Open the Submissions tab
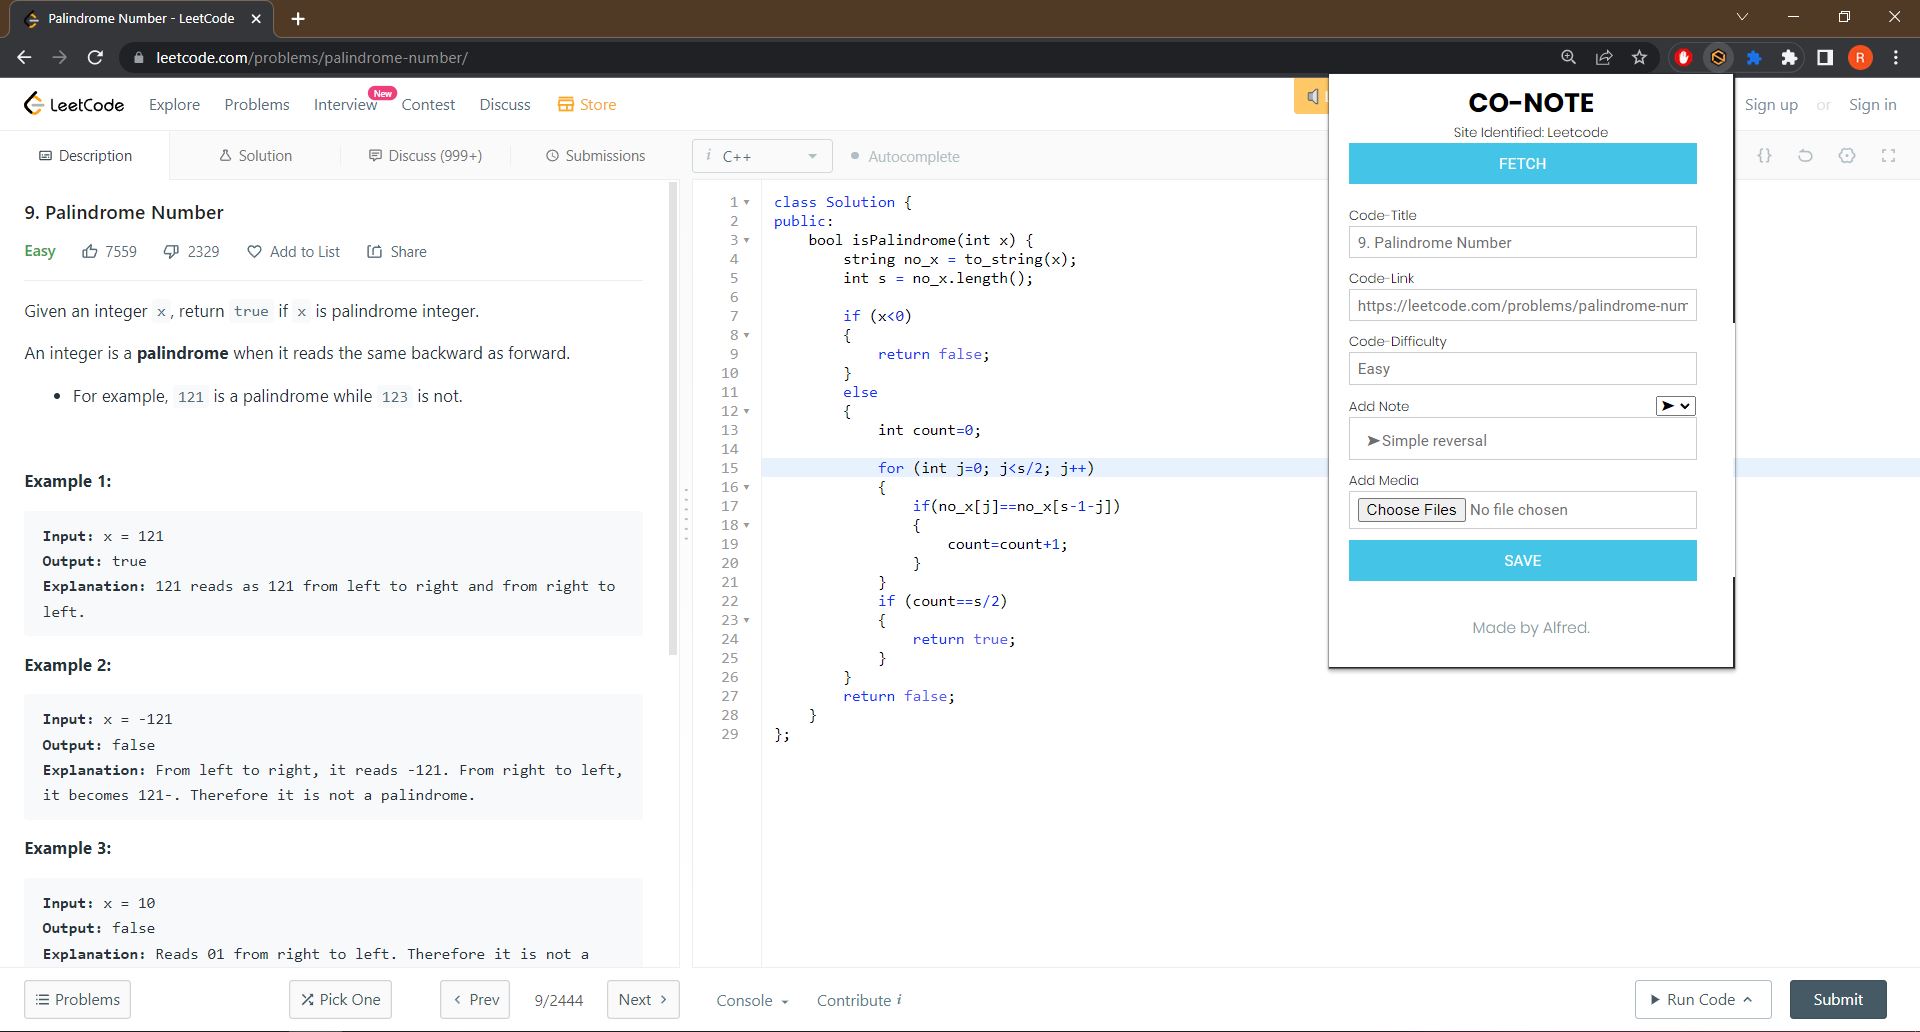The height and width of the screenshot is (1032, 1920). [x=595, y=156]
